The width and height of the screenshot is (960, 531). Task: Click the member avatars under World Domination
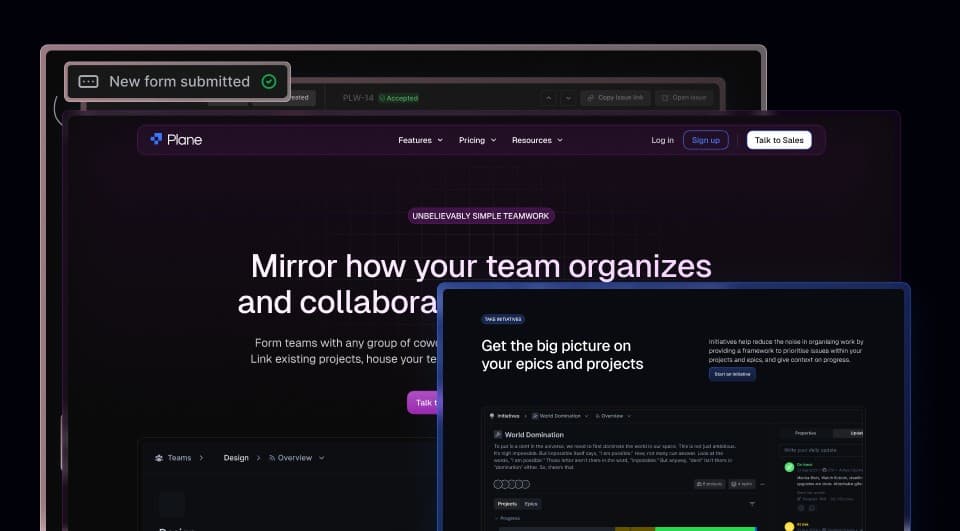click(x=511, y=484)
